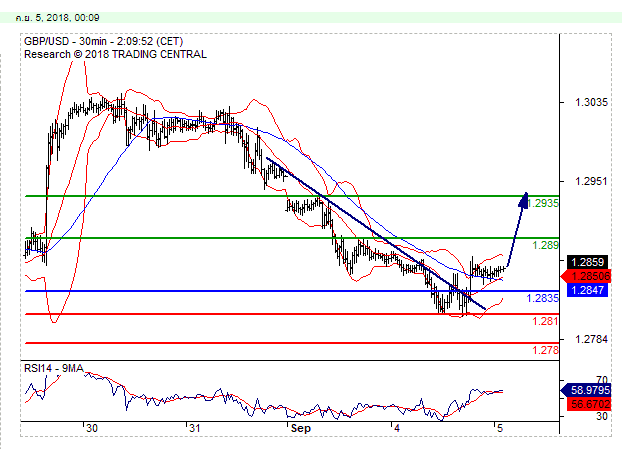
Task: Click the GBP/USD 30min chart title
Action: coord(104,42)
